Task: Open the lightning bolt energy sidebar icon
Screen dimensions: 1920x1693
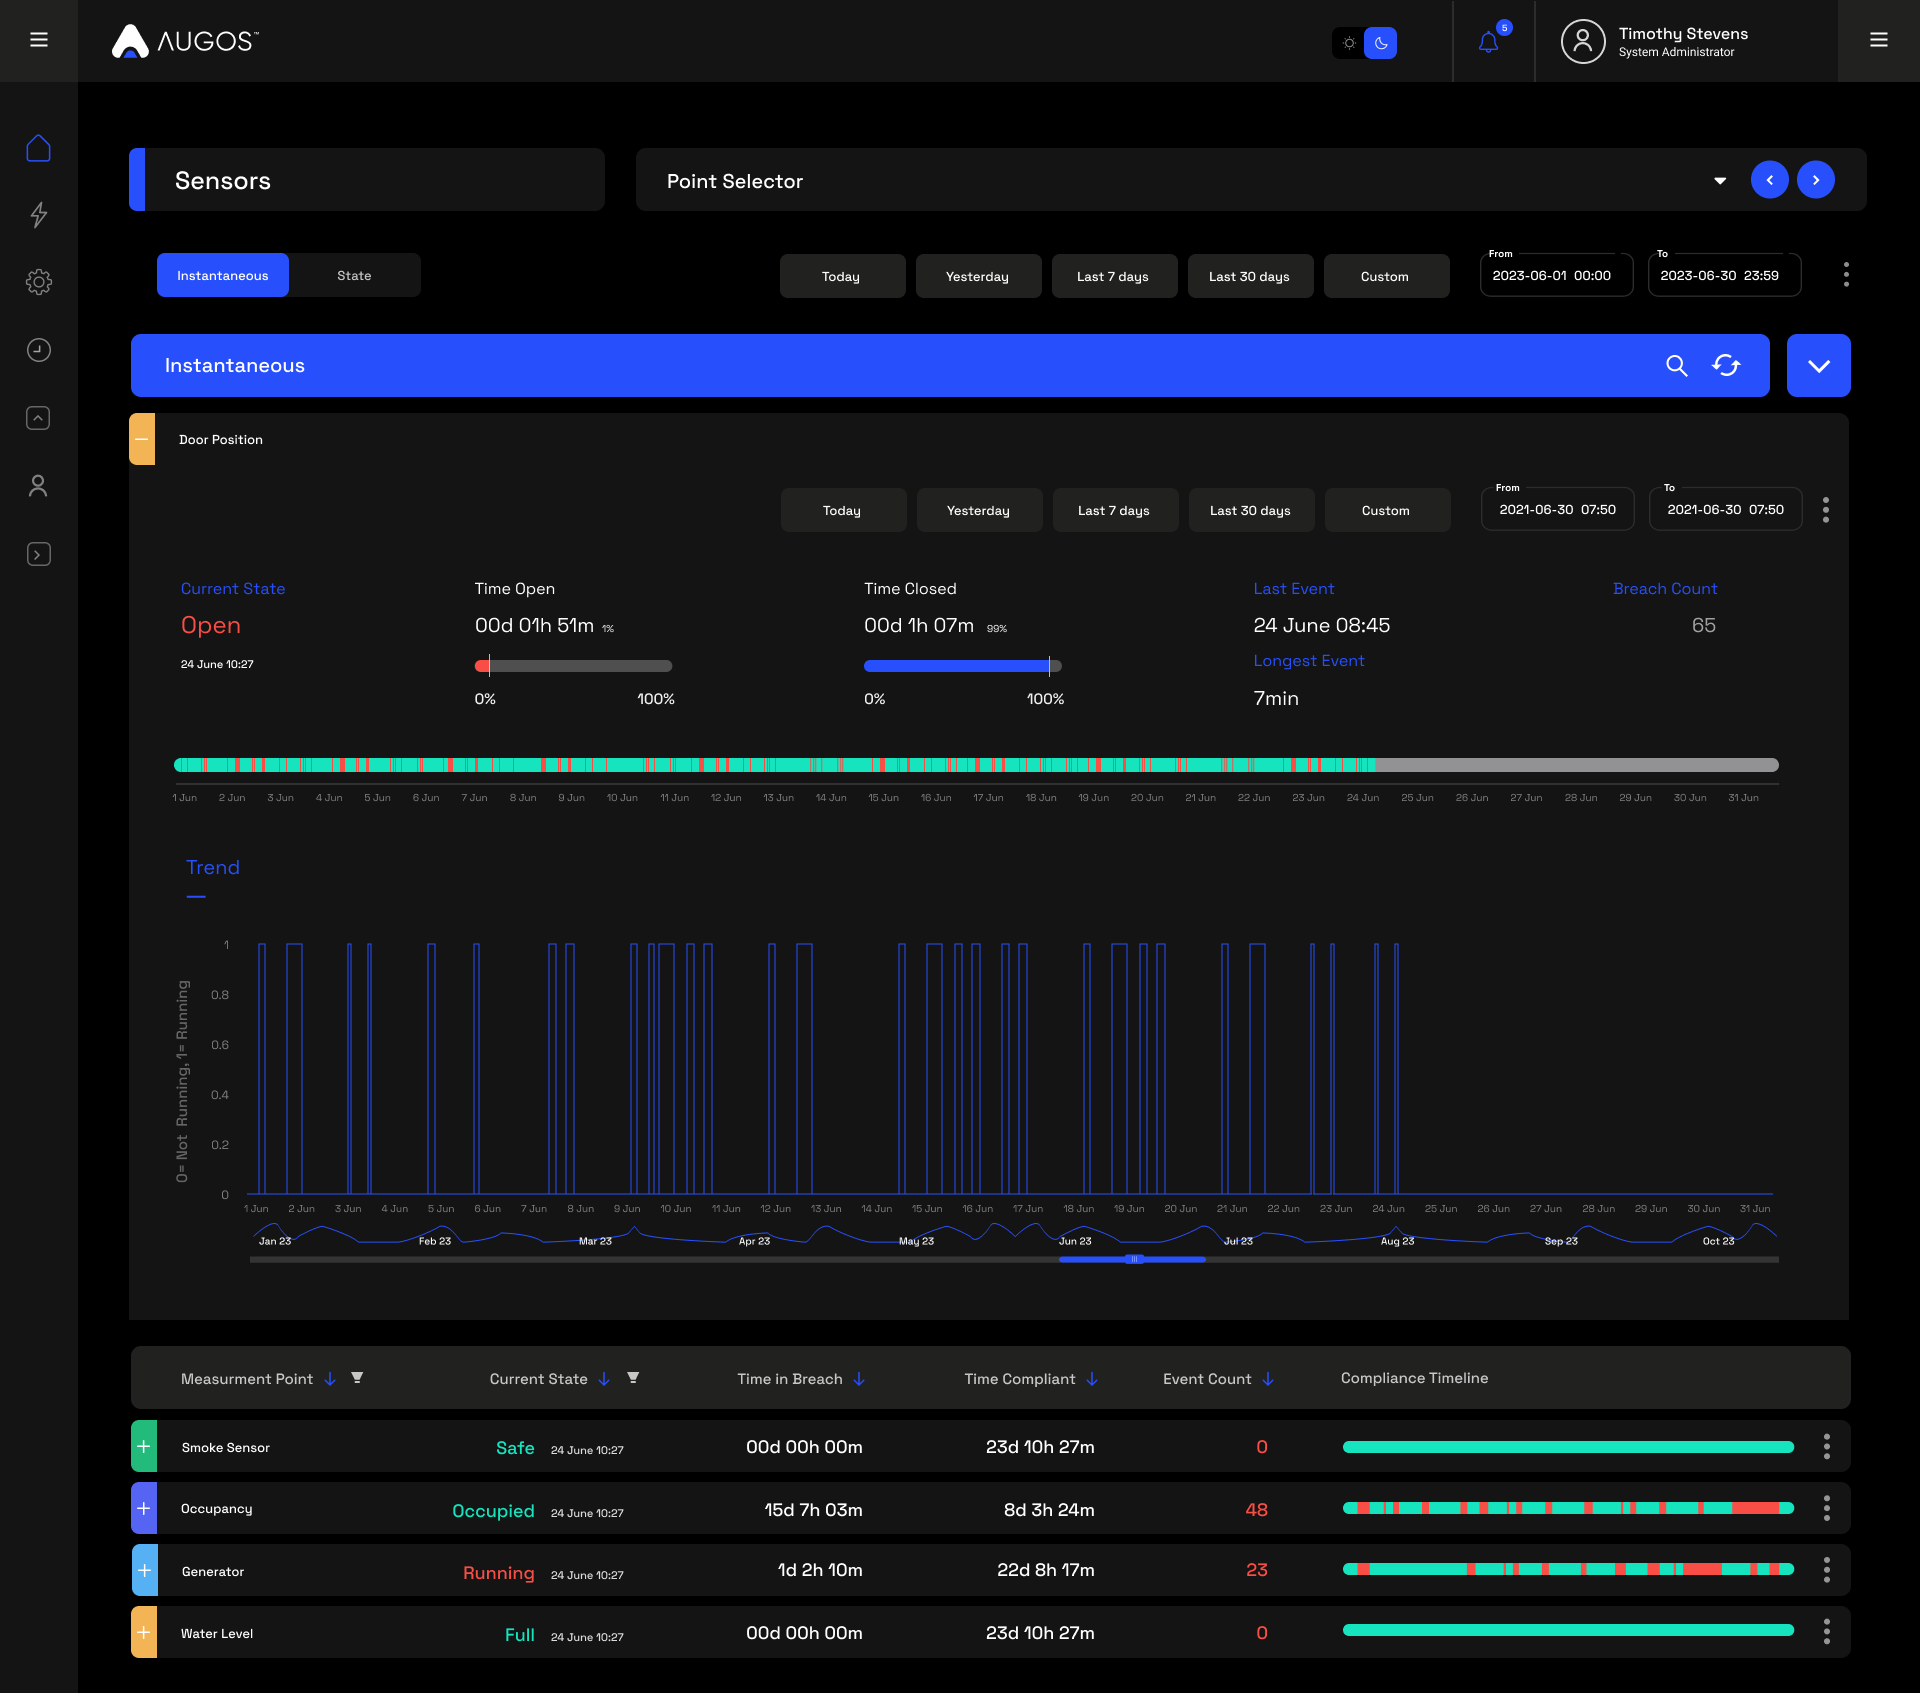Action: (38, 215)
